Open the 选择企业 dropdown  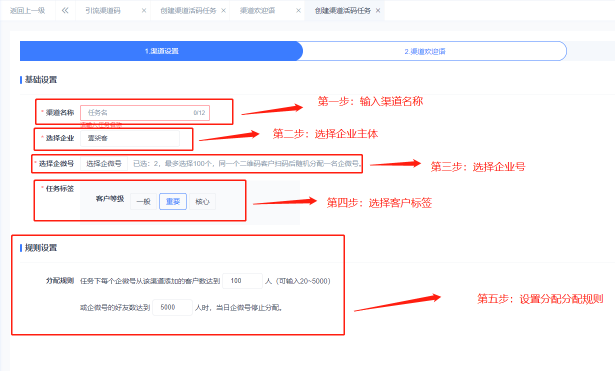pyautogui.click(x=130, y=138)
